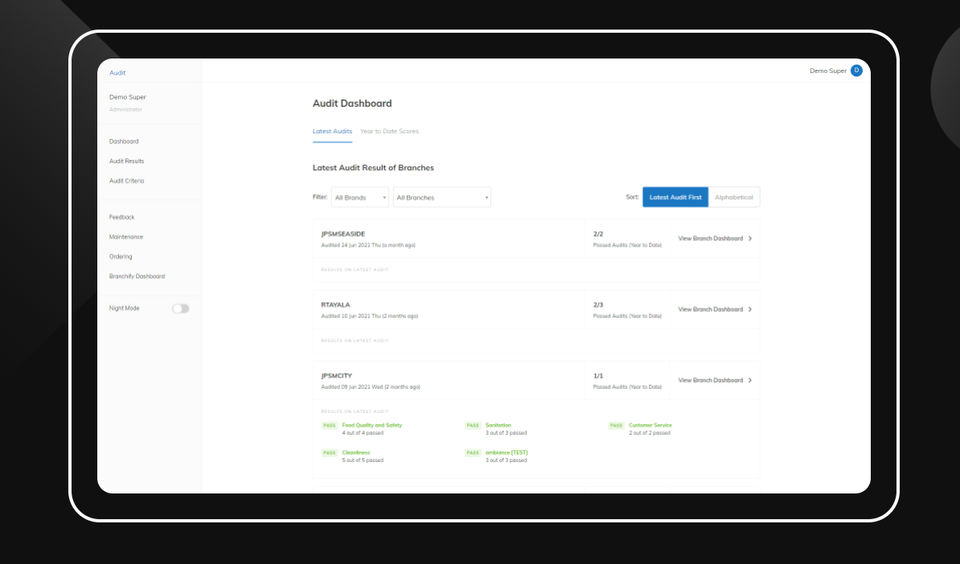
Task: Click the 1/1 passed audits score
Action: [x=598, y=375]
